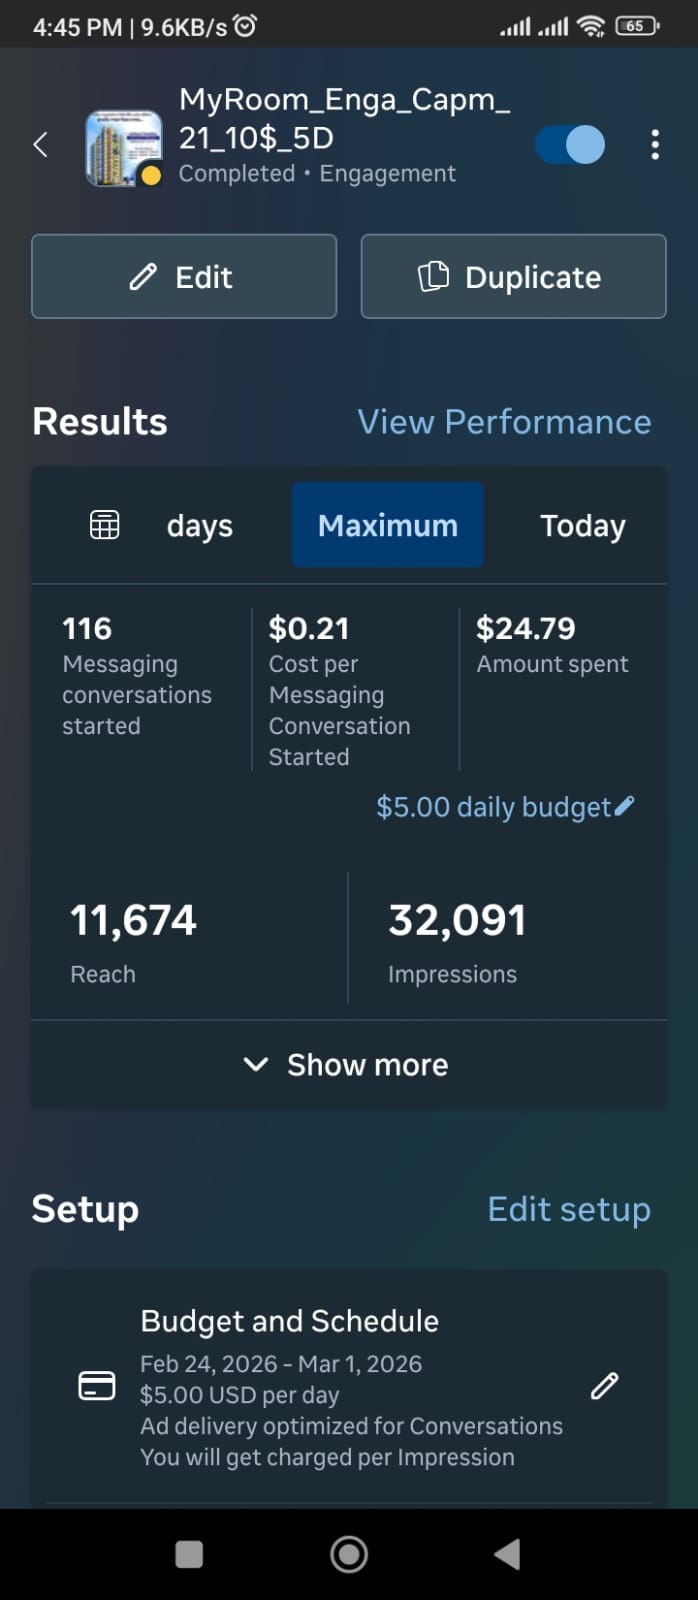
Task: Expand Show more results
Action: click(x=348, y=1065)
